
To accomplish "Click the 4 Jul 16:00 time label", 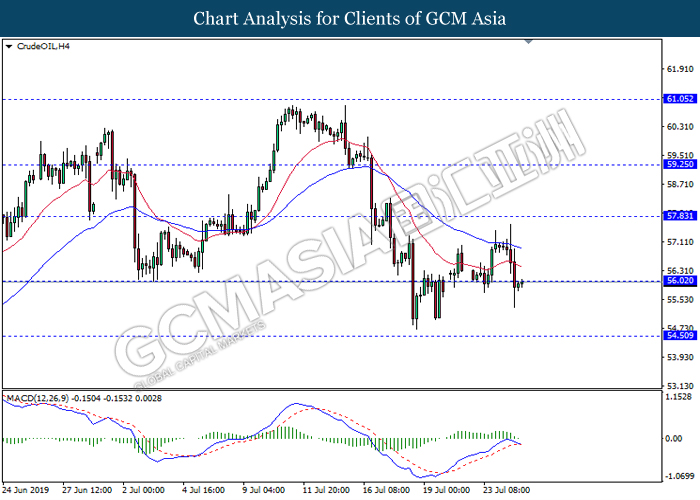I will click(x=203, y=490).
